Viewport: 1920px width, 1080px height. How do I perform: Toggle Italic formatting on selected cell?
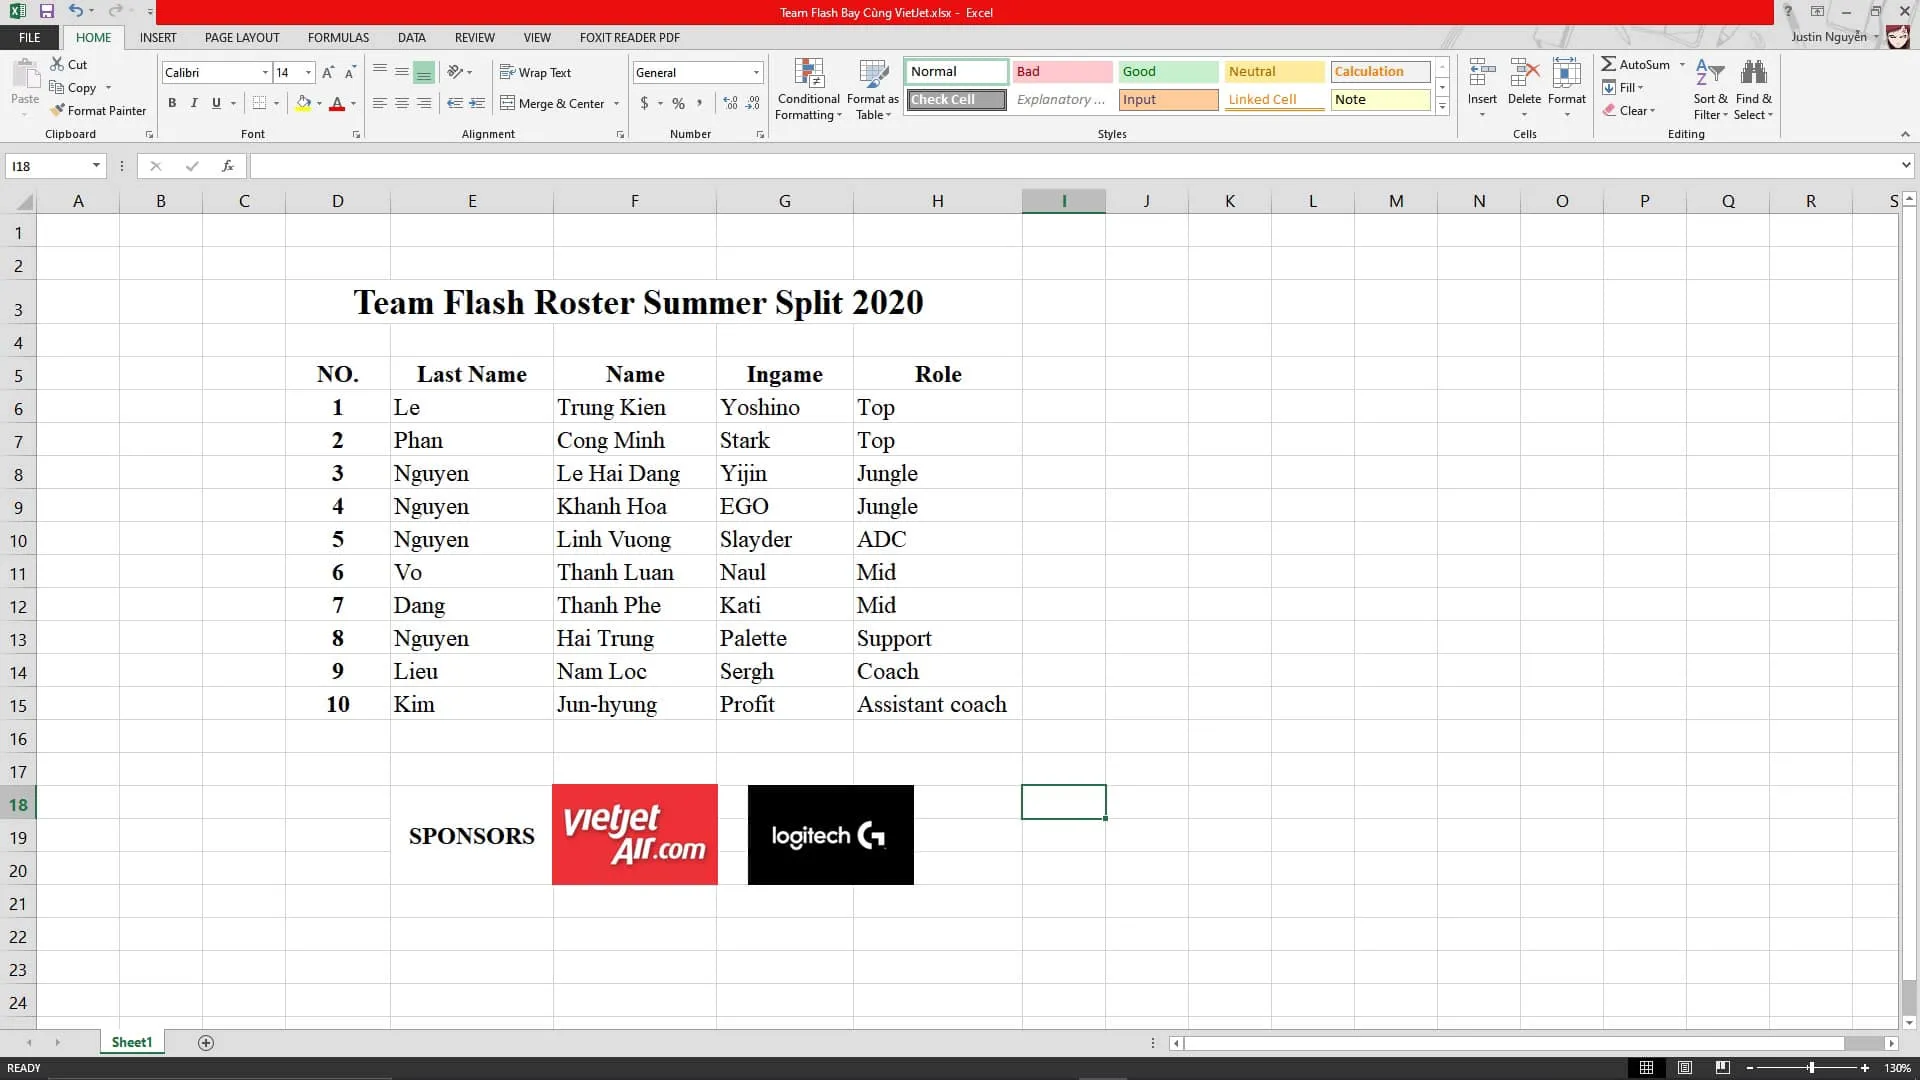click(194, 103)
